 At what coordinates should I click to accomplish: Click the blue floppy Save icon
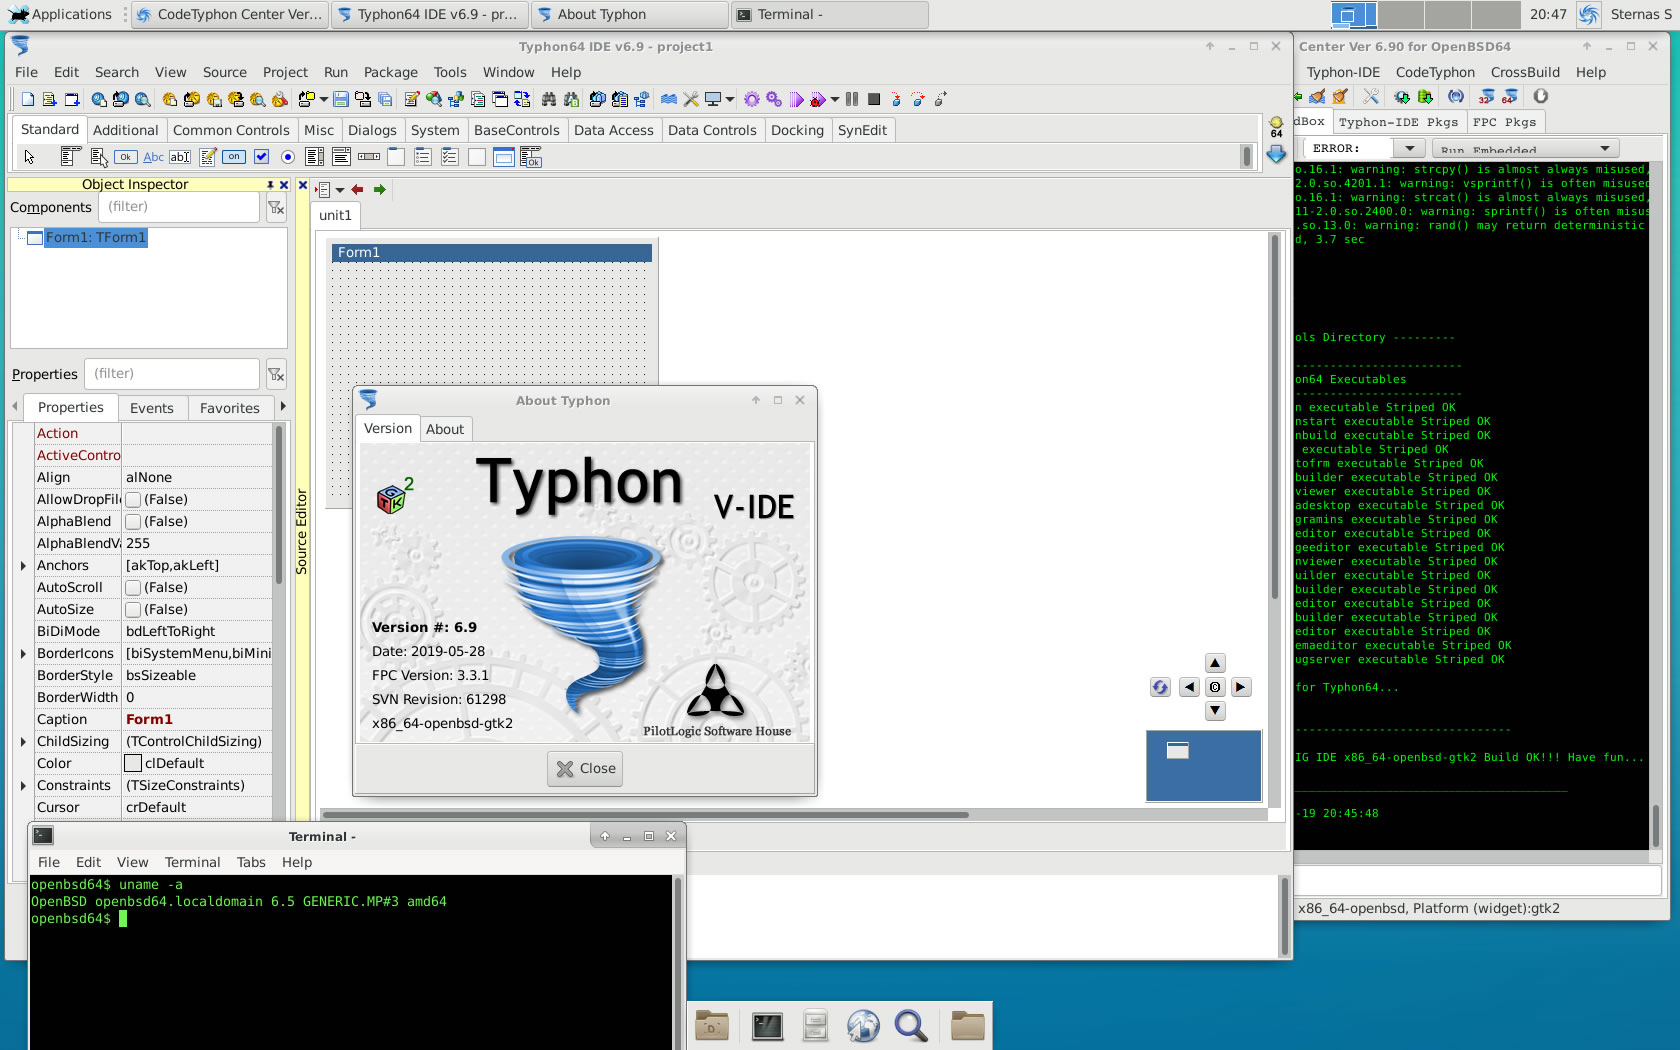(341, 99)
